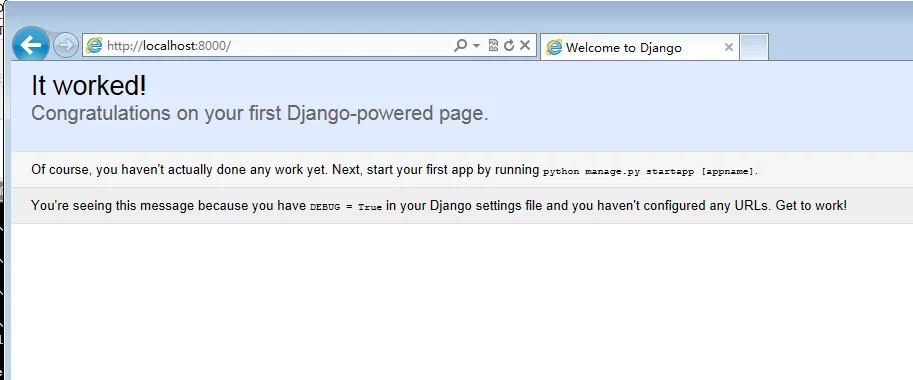The width and height of the screenshot is (913, 380).
Task: Go back with the Back arrow button
Action: [x=31, y=44]
